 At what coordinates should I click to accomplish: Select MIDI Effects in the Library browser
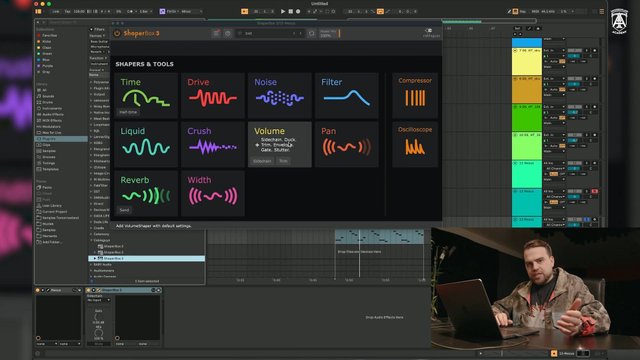52,121
